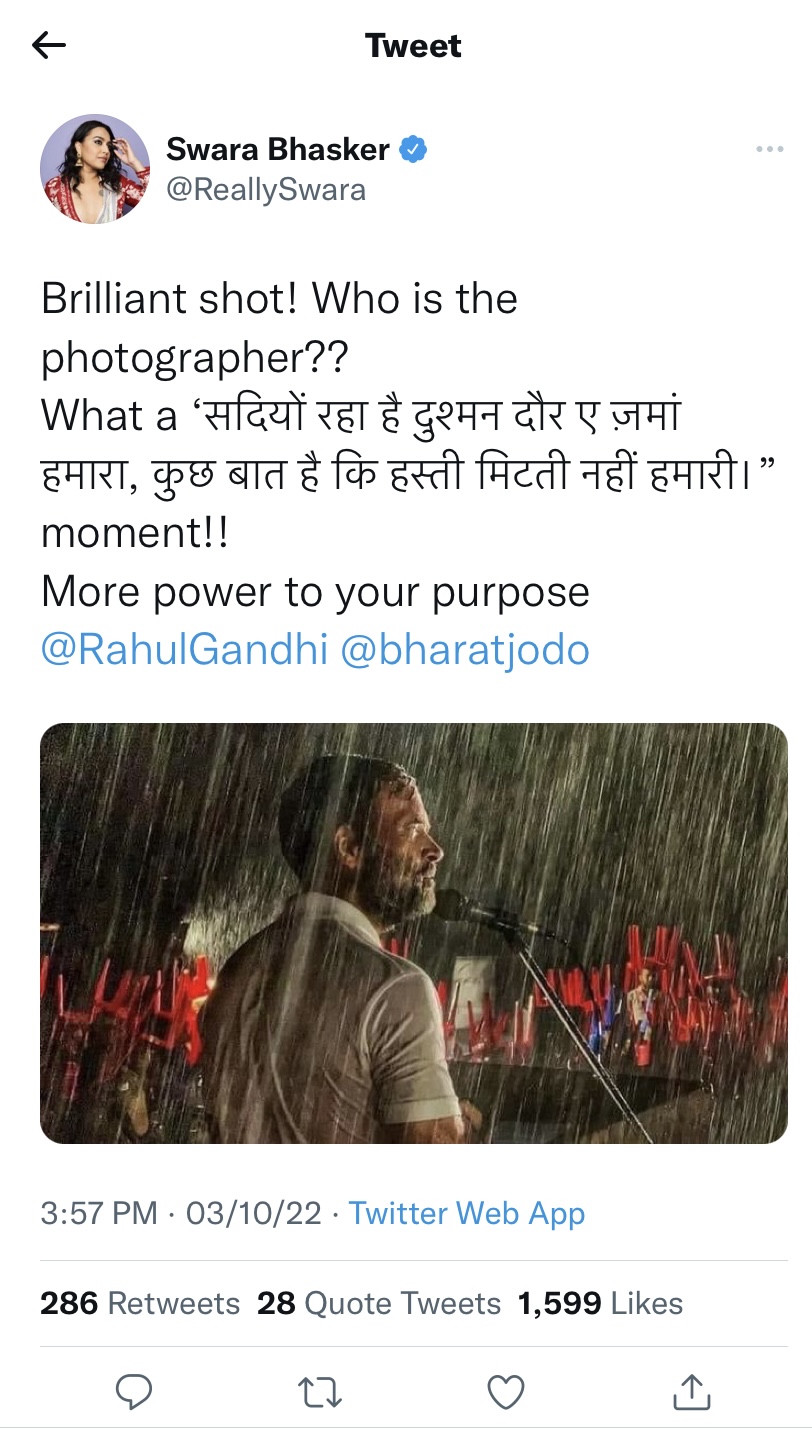Visit the @bharatjodo mention

[x=465, y=650]
